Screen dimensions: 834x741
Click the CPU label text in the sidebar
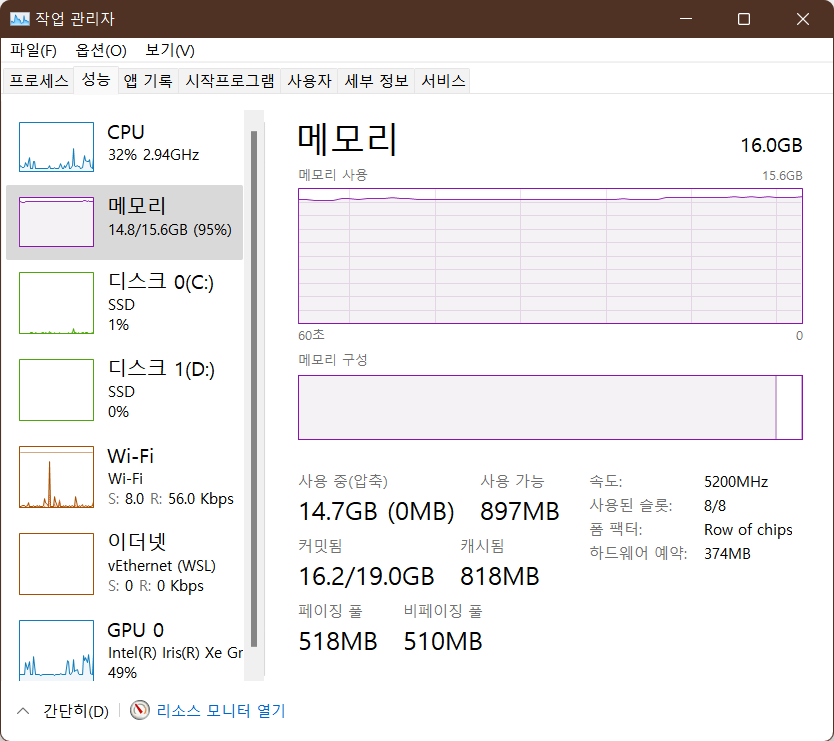coord(126,132)
